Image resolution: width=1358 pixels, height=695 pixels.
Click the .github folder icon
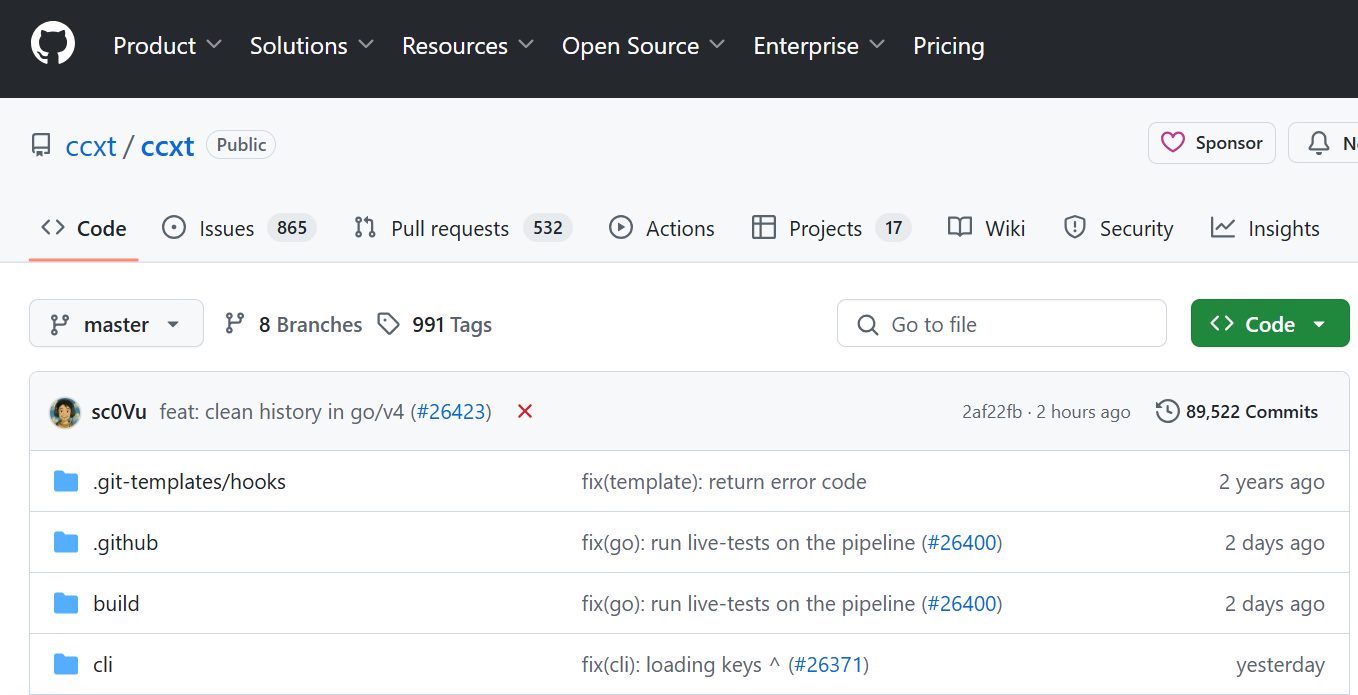click(x=66, y=543)
